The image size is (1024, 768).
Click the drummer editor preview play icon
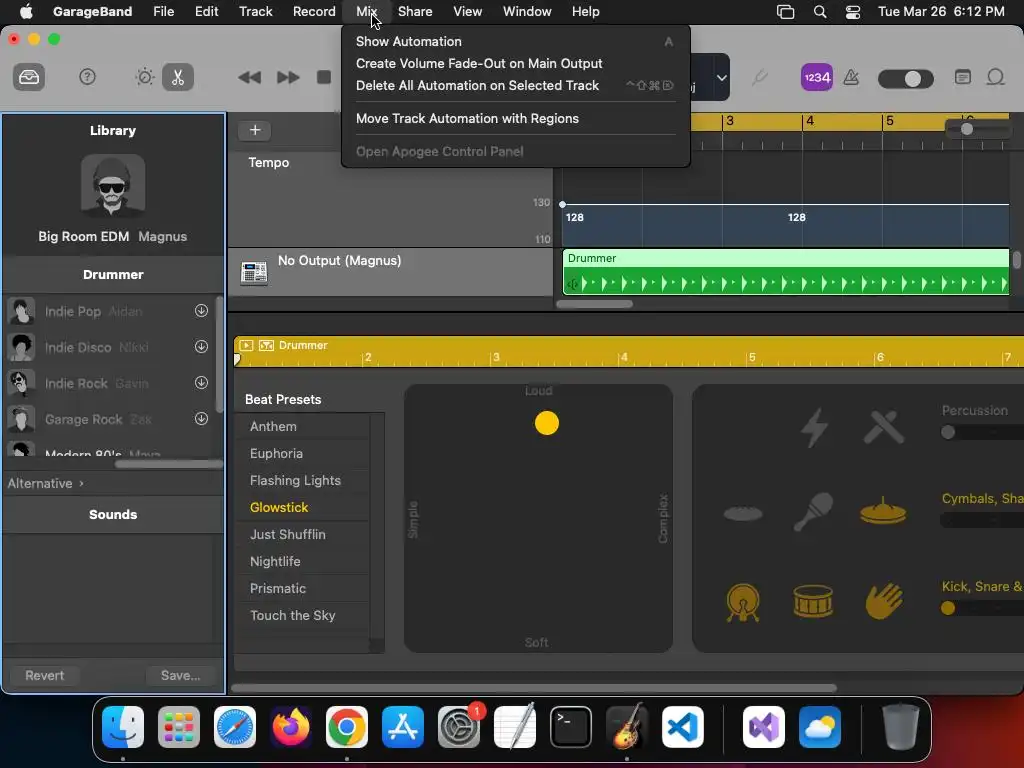pos(246,345)
